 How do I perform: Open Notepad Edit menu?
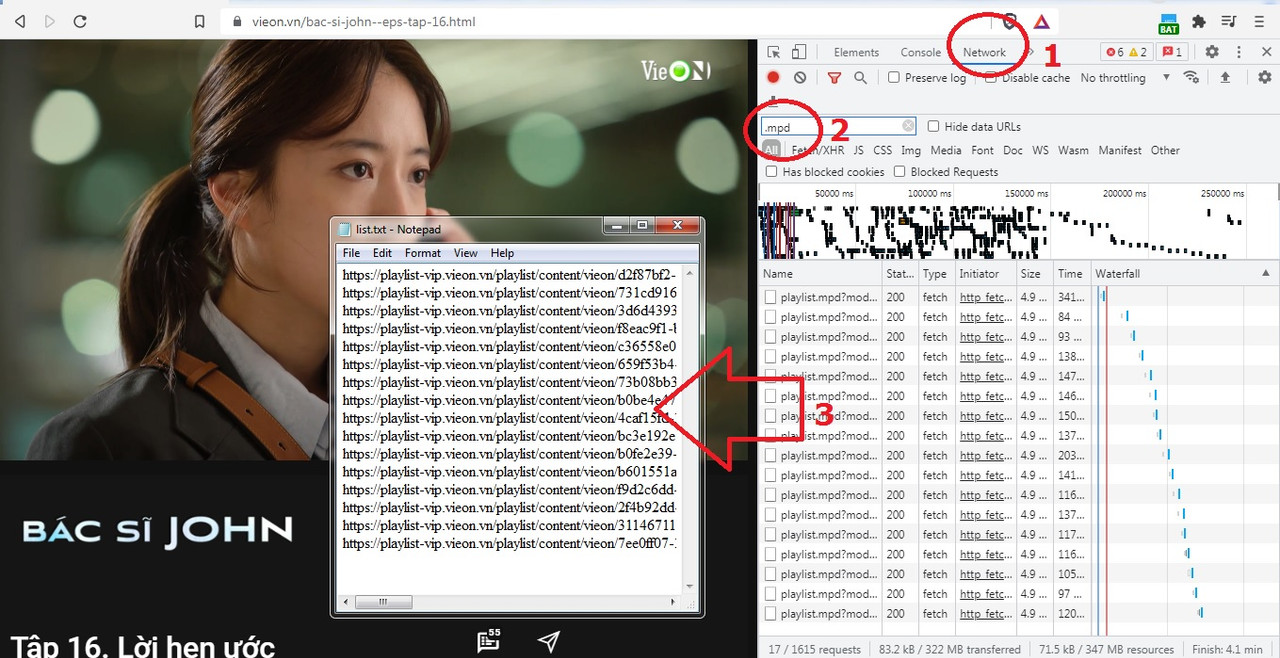[x=382, y=253]
